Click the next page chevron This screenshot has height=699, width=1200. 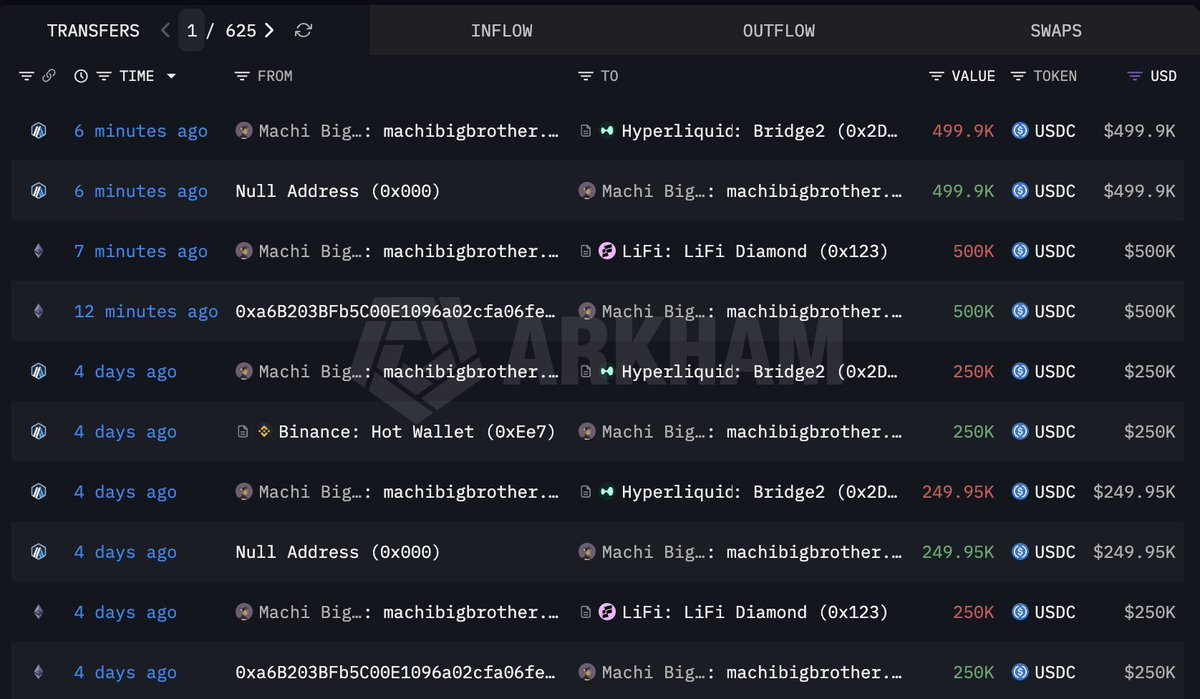click(x=269, y=30)
